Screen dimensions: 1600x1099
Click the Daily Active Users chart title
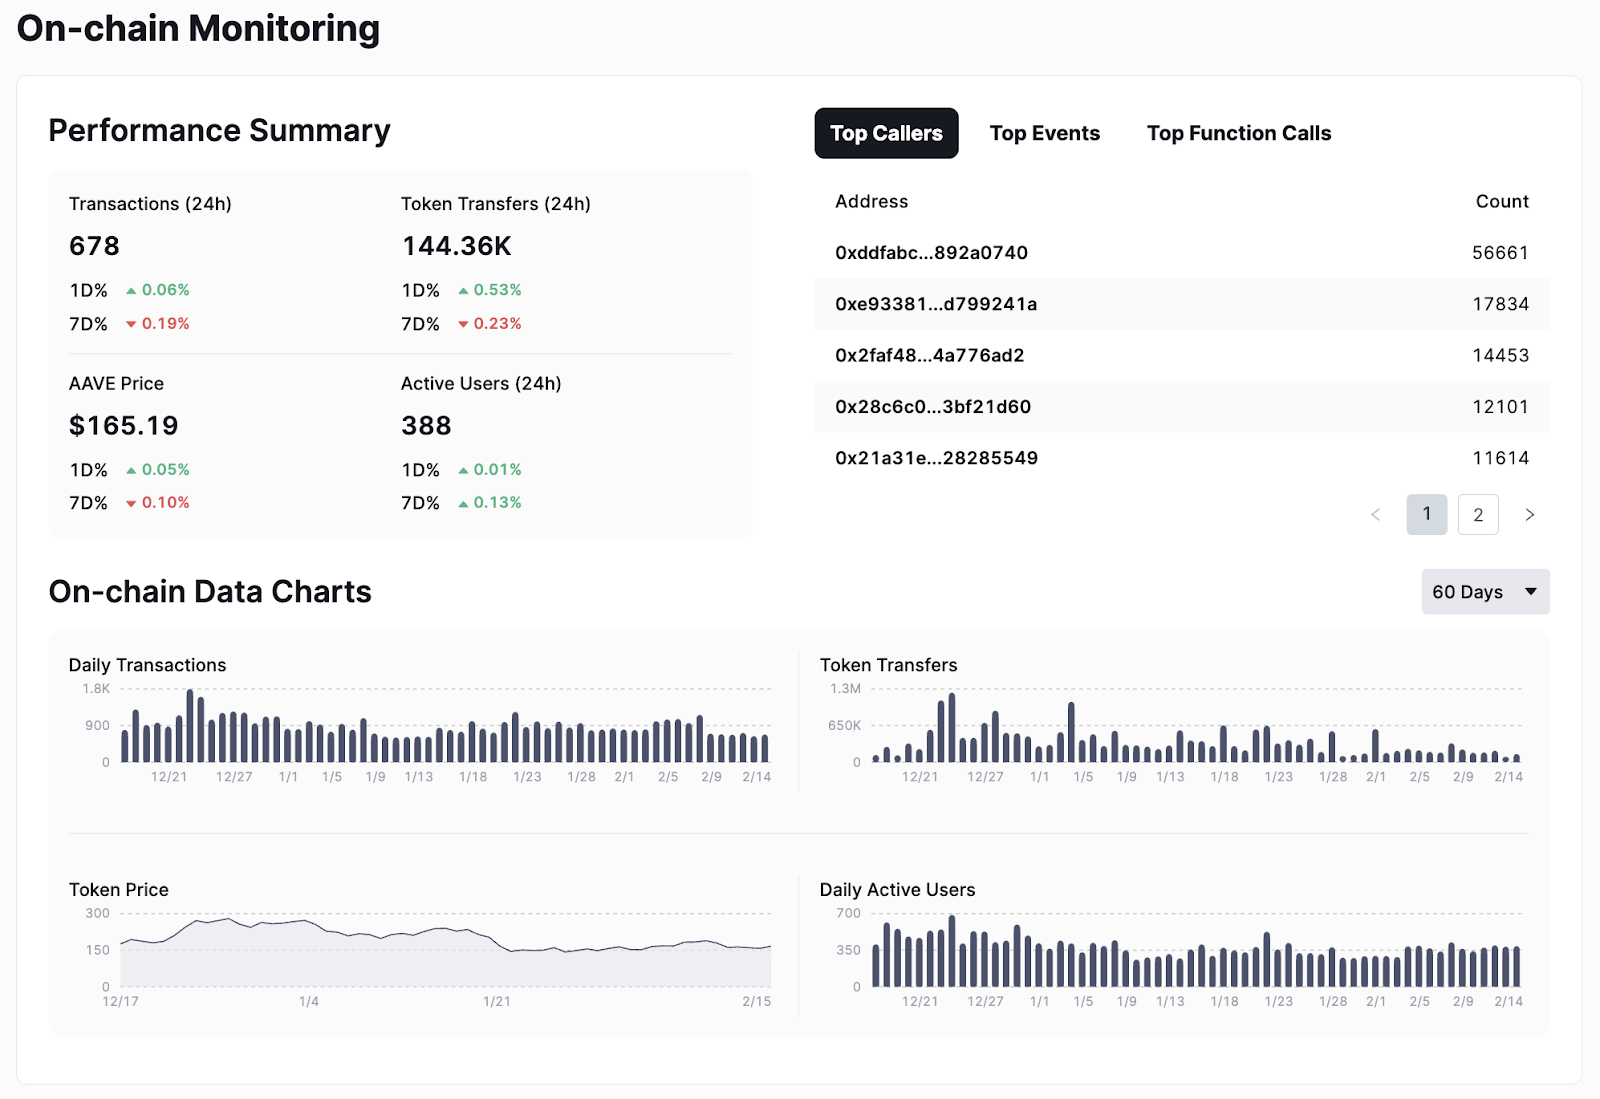[897, 890]
